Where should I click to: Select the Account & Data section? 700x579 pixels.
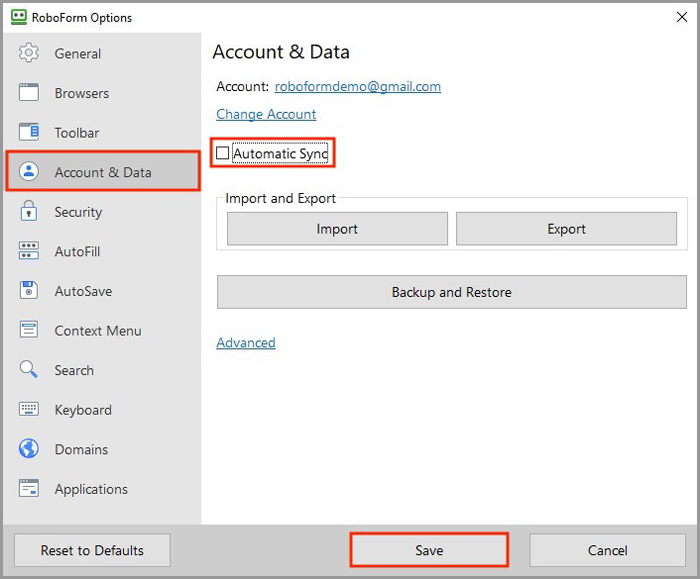[x=103, y=171]
